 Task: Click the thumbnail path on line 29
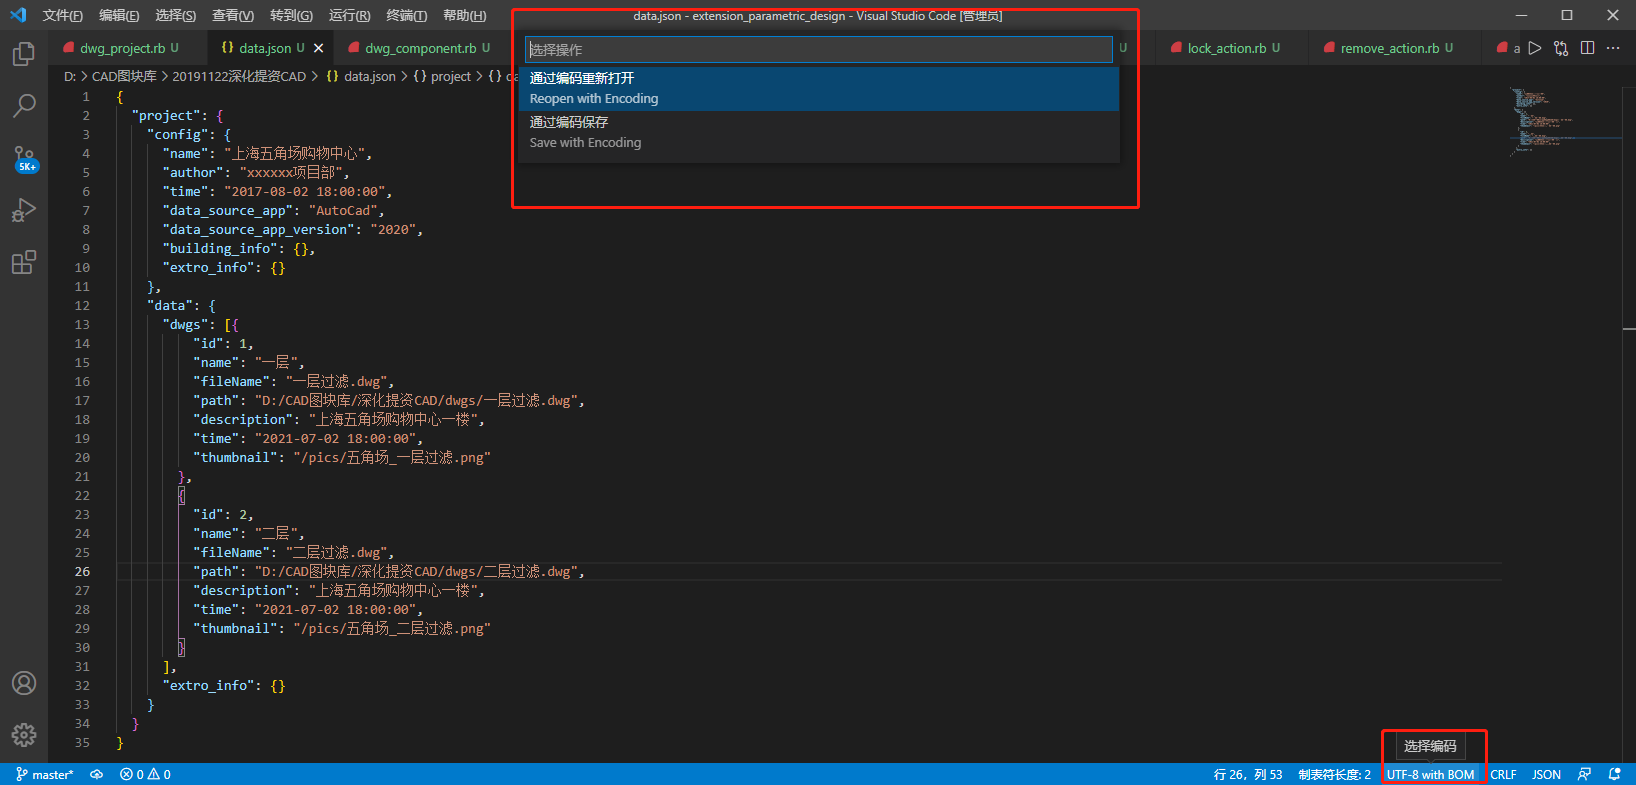click(392, 629)
